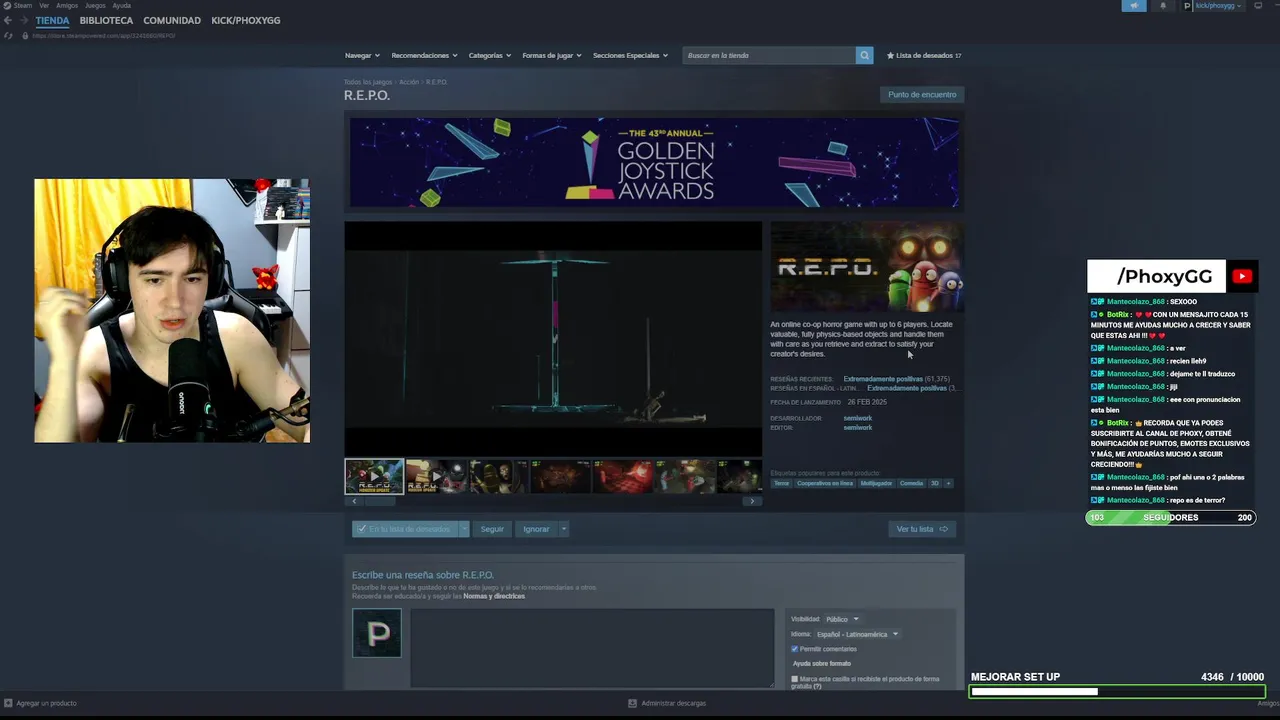
Task: Open the Ver menu
Action: [x=44, y=5]
